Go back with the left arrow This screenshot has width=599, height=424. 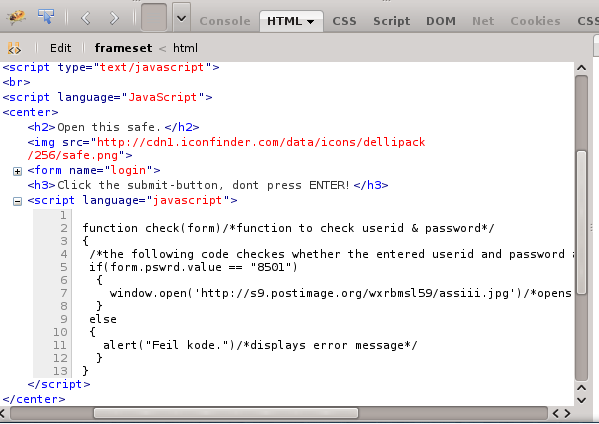(x=86, y=18)
